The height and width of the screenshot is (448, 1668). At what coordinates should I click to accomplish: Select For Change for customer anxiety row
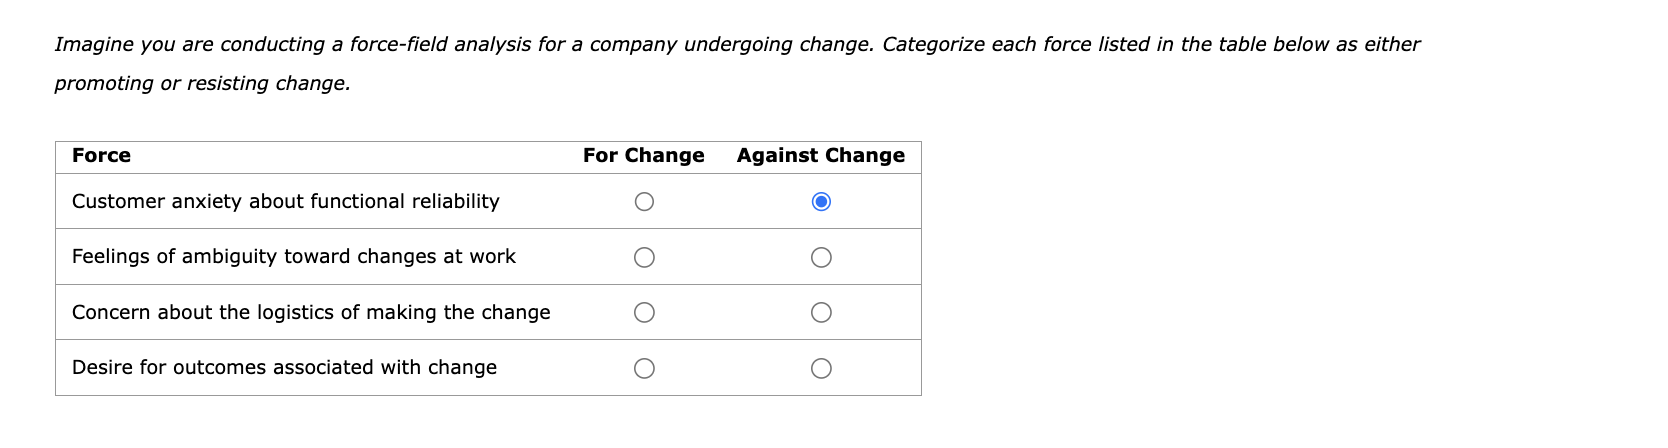[x=644, y=202]
